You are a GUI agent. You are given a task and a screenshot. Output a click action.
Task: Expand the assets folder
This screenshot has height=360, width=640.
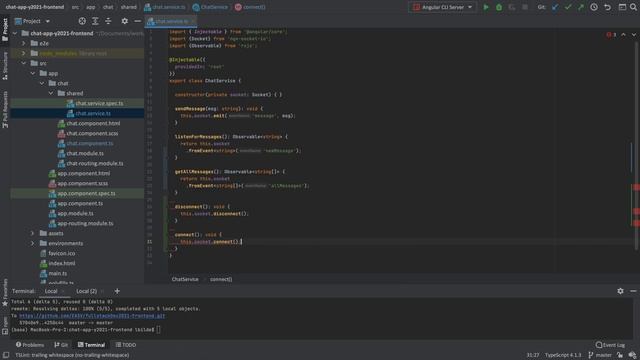(33, 233)
